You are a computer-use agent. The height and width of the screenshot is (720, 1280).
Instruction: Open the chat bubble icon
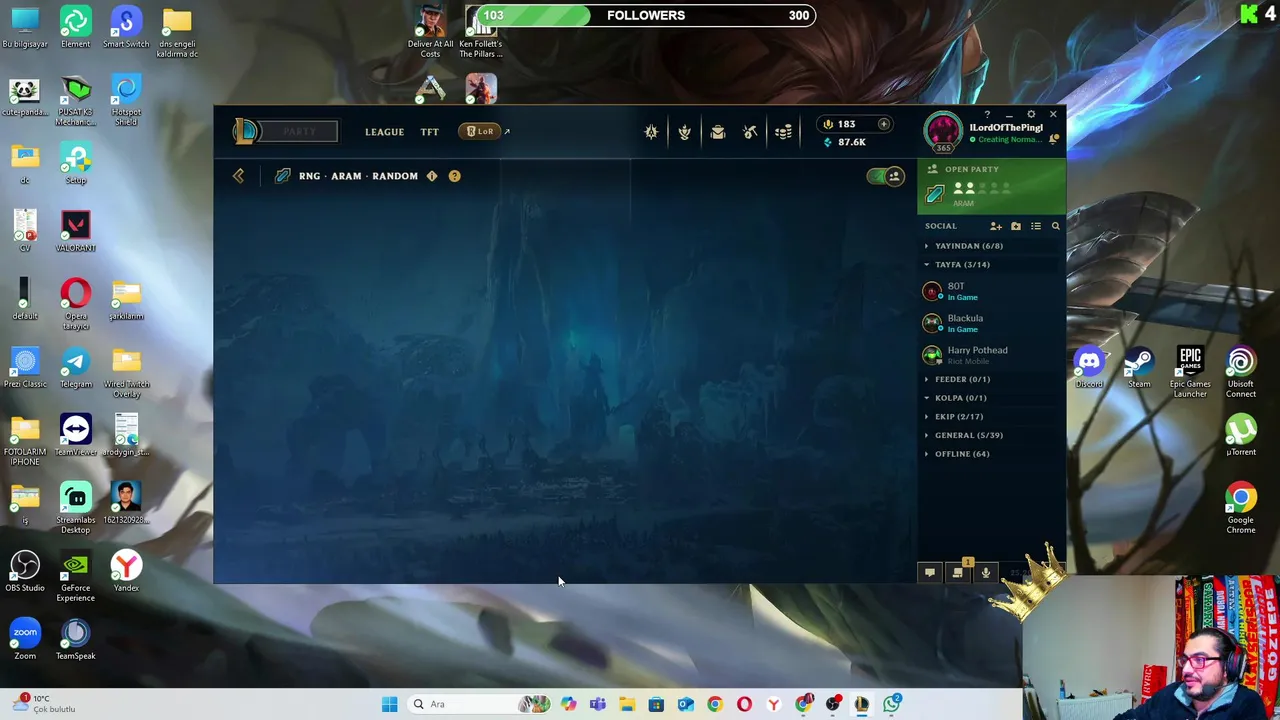click(x=929, y=573)
